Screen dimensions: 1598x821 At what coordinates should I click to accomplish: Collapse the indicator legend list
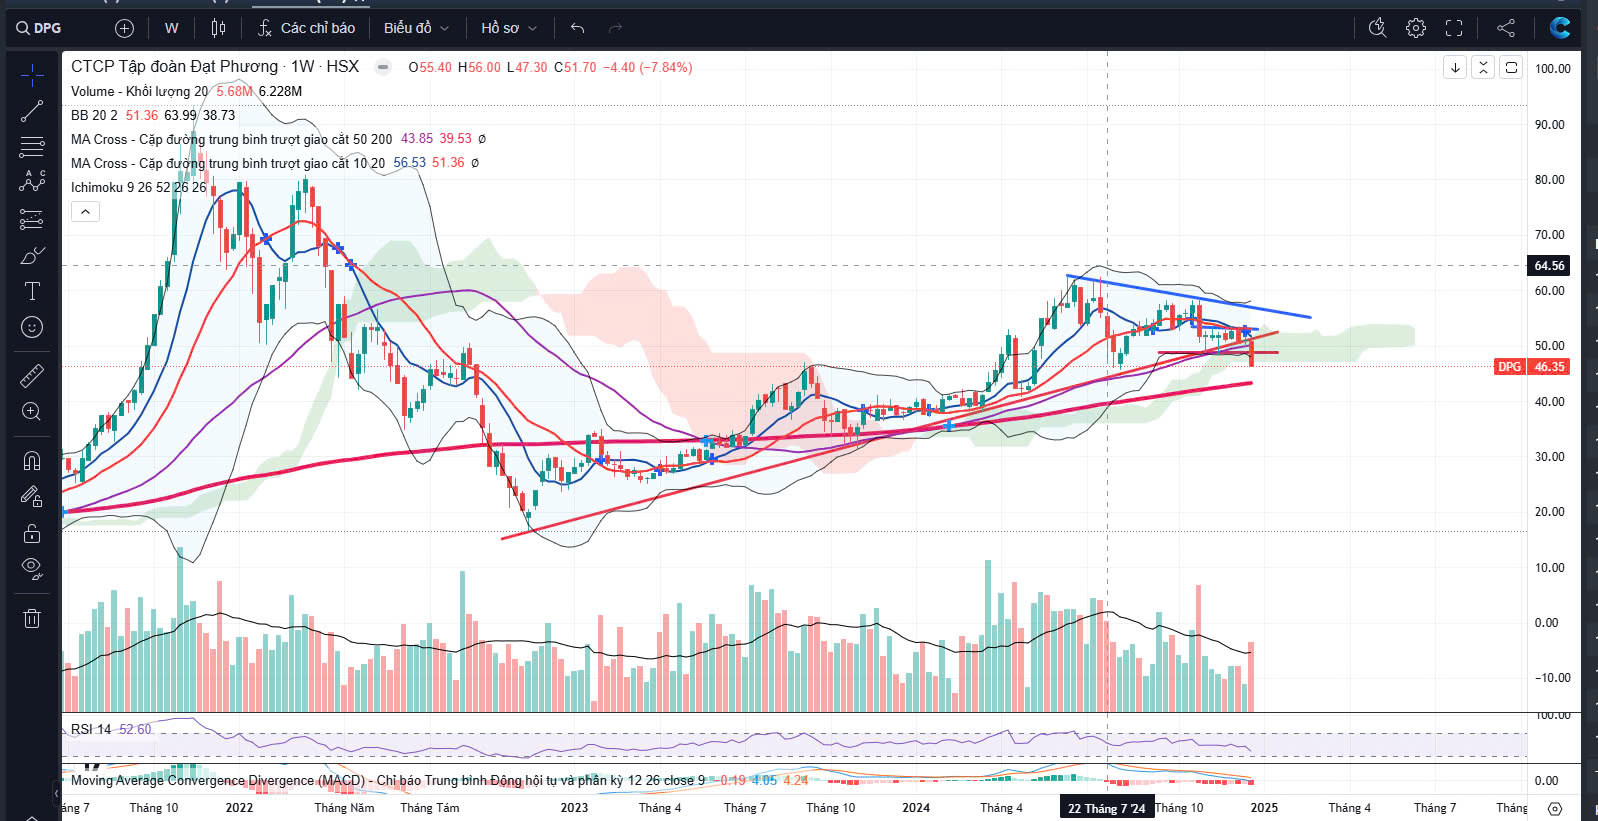[x=85, y=211]
